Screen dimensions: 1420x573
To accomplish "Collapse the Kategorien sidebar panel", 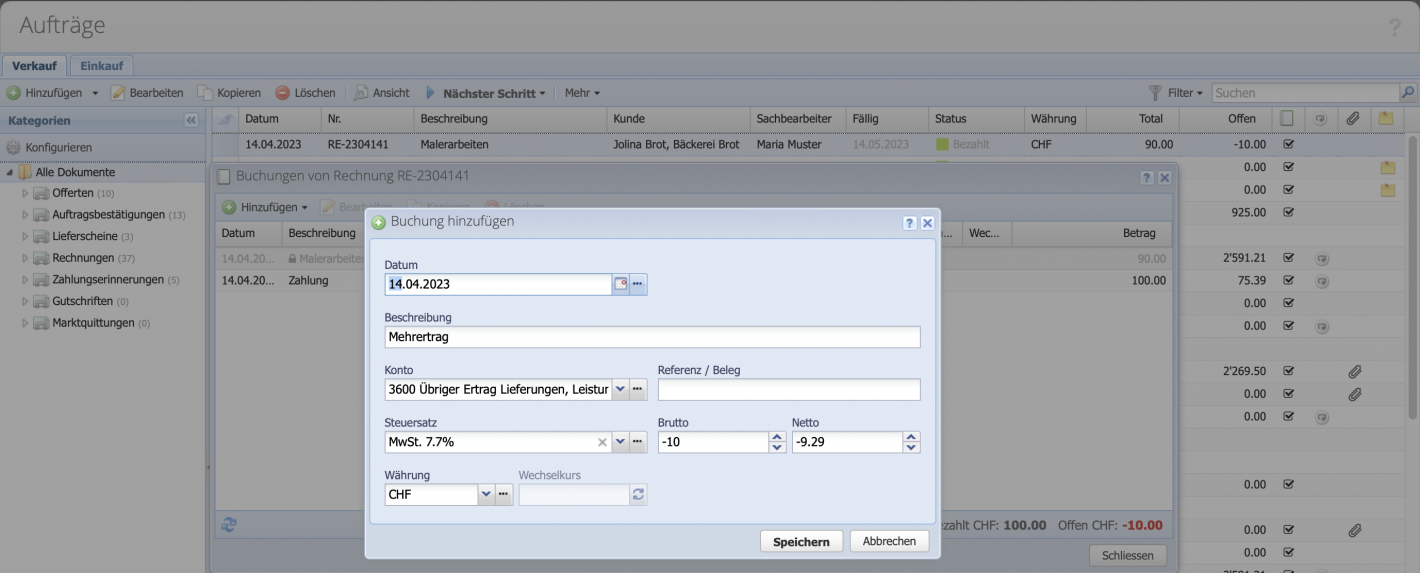I will point(191,120).
